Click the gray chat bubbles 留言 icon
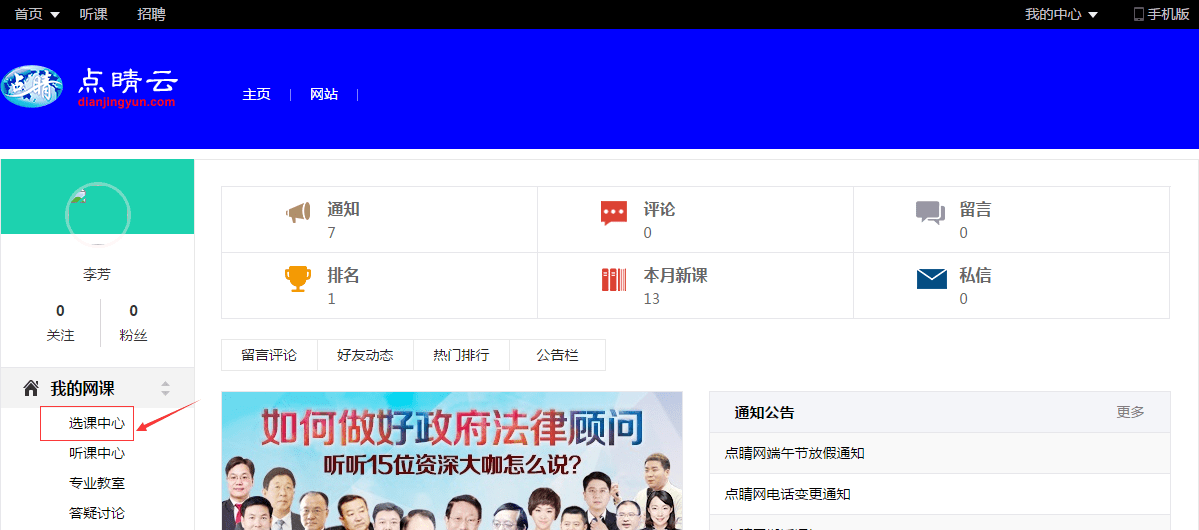 (x=930, y=212)
